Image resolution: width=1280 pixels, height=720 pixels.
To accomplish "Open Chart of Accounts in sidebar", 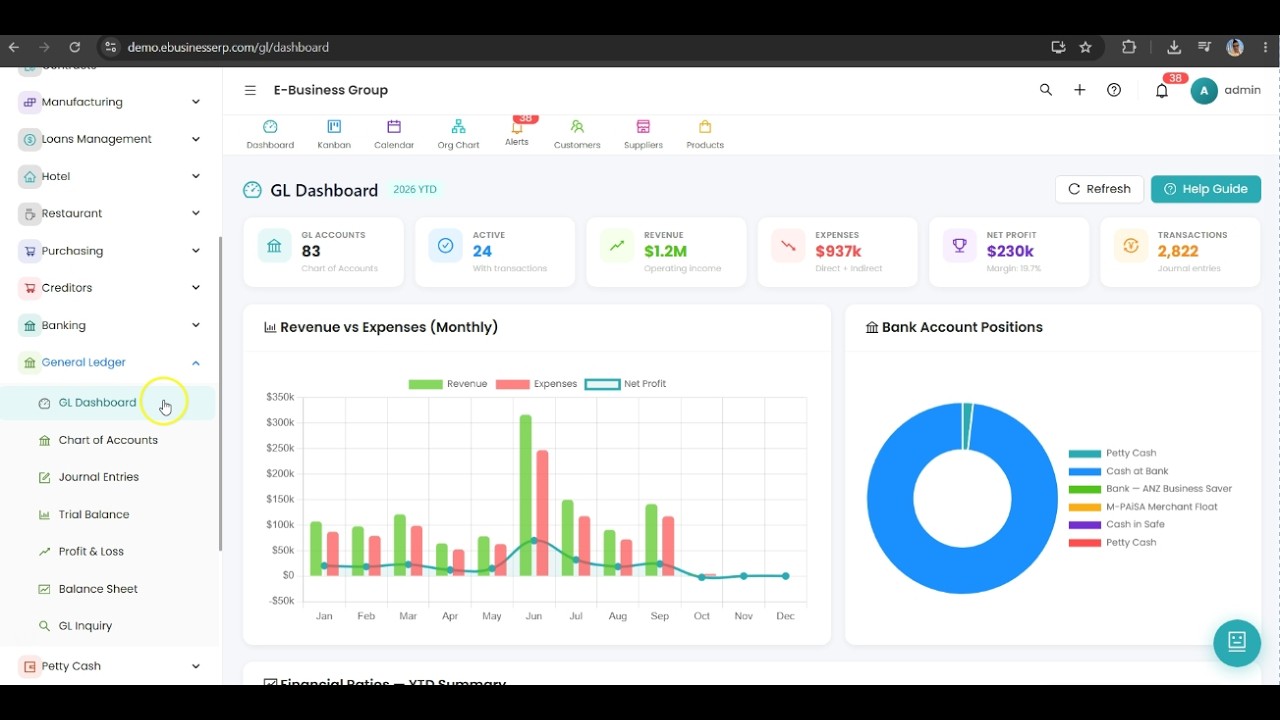I will (x=108, y=440).
